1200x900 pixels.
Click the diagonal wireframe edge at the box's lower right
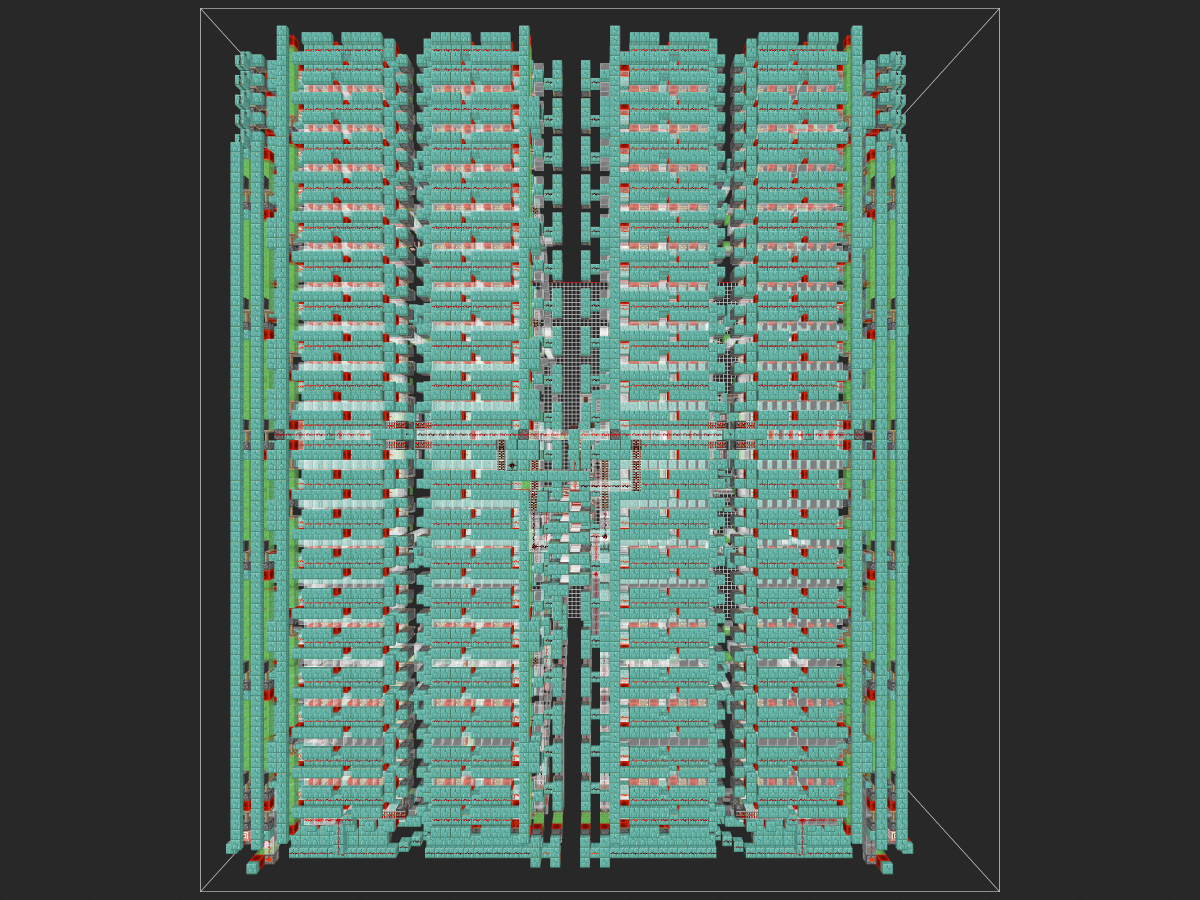(x=953, y=840)
